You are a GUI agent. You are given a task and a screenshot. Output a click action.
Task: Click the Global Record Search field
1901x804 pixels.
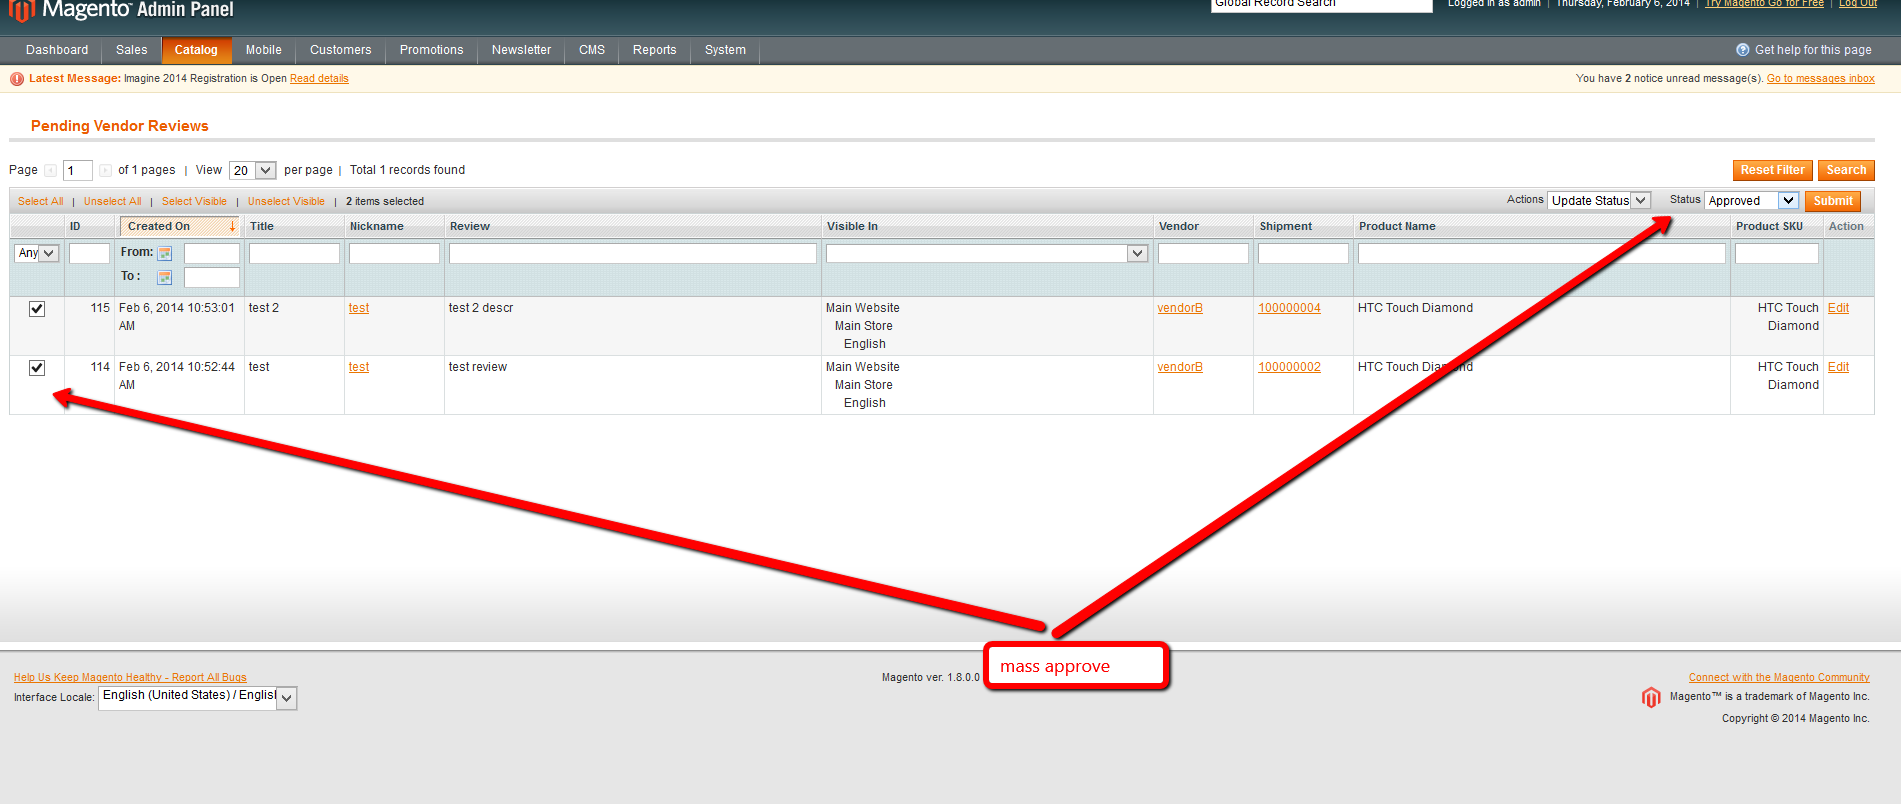(1322, 4)
